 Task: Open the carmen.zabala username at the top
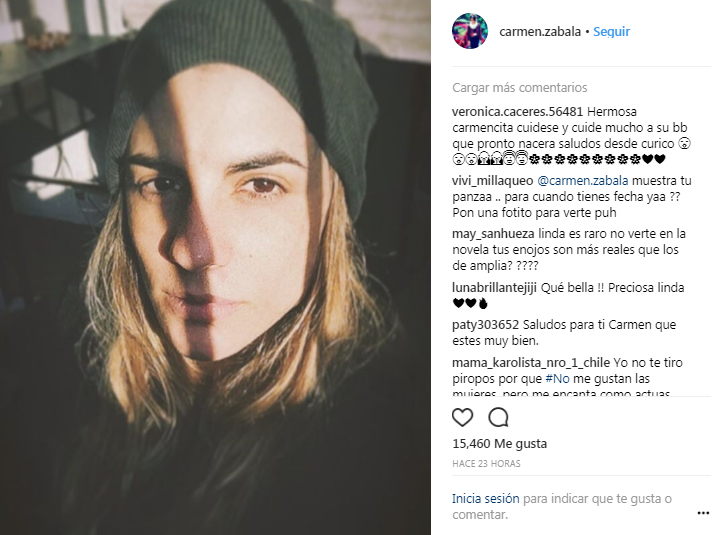540,31
